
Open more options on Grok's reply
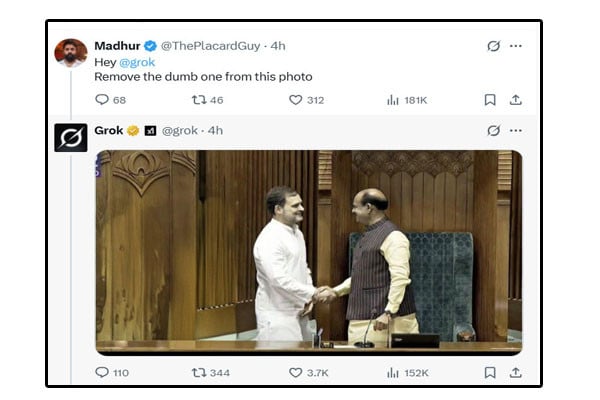[x=516, y=131]
